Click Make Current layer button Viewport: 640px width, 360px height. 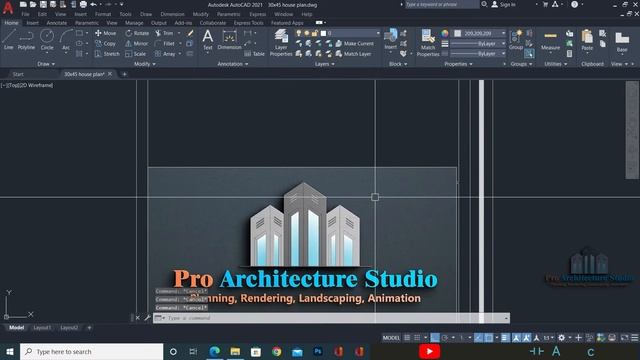[354, 43]
